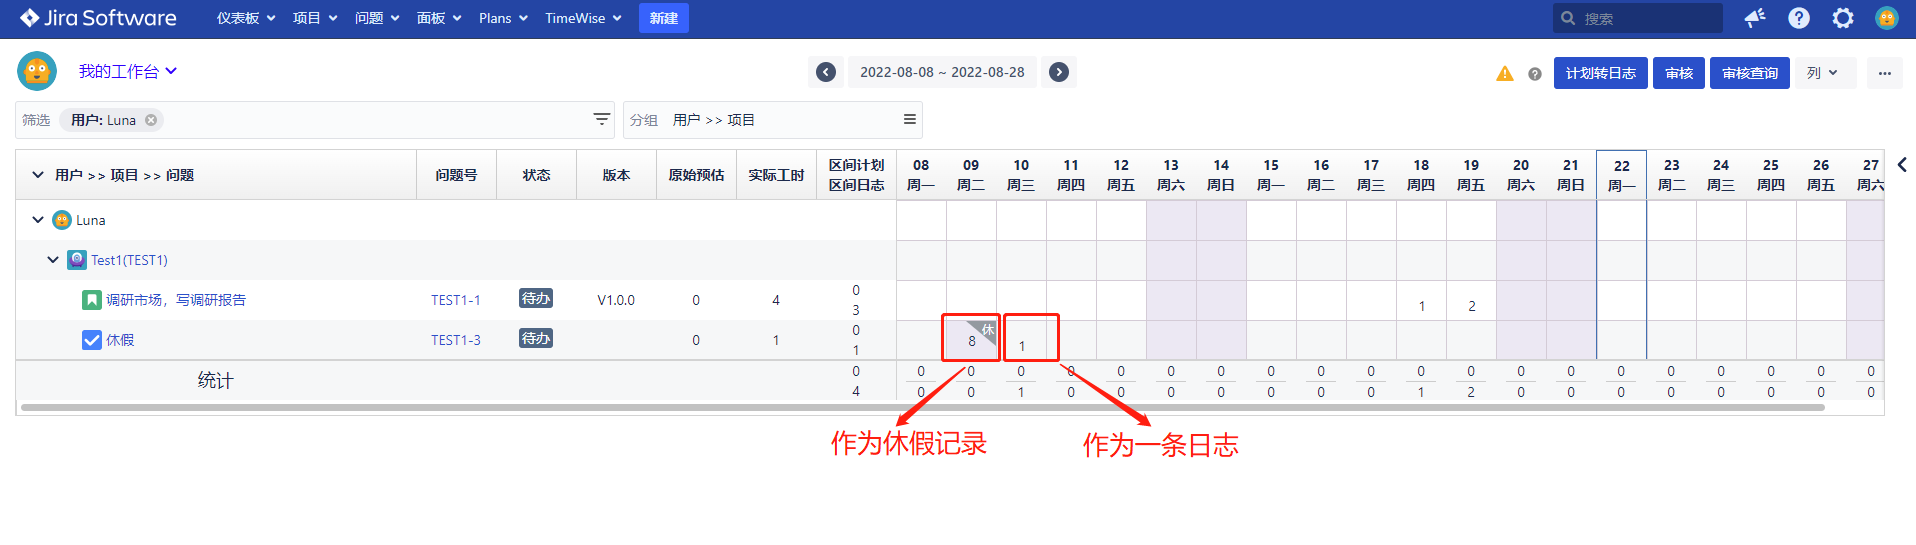Screen dimensions: 1916x545
Task: Open the grouping hamburger menu icon
Action: tap(909, 119)
